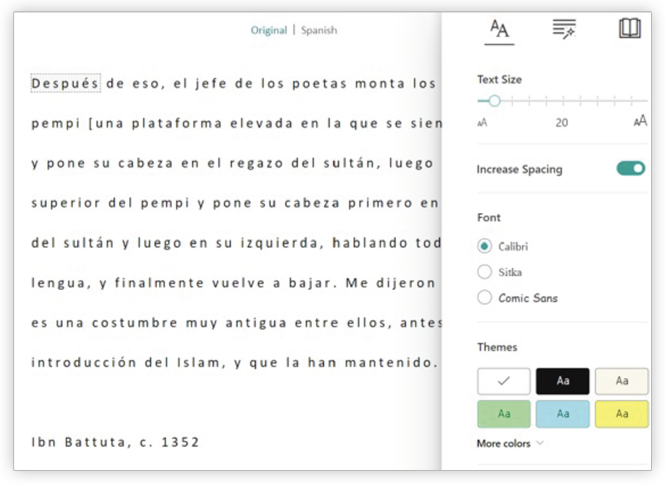Choose the black theme swatch
The image size is (666, 488).
[562, 381]
